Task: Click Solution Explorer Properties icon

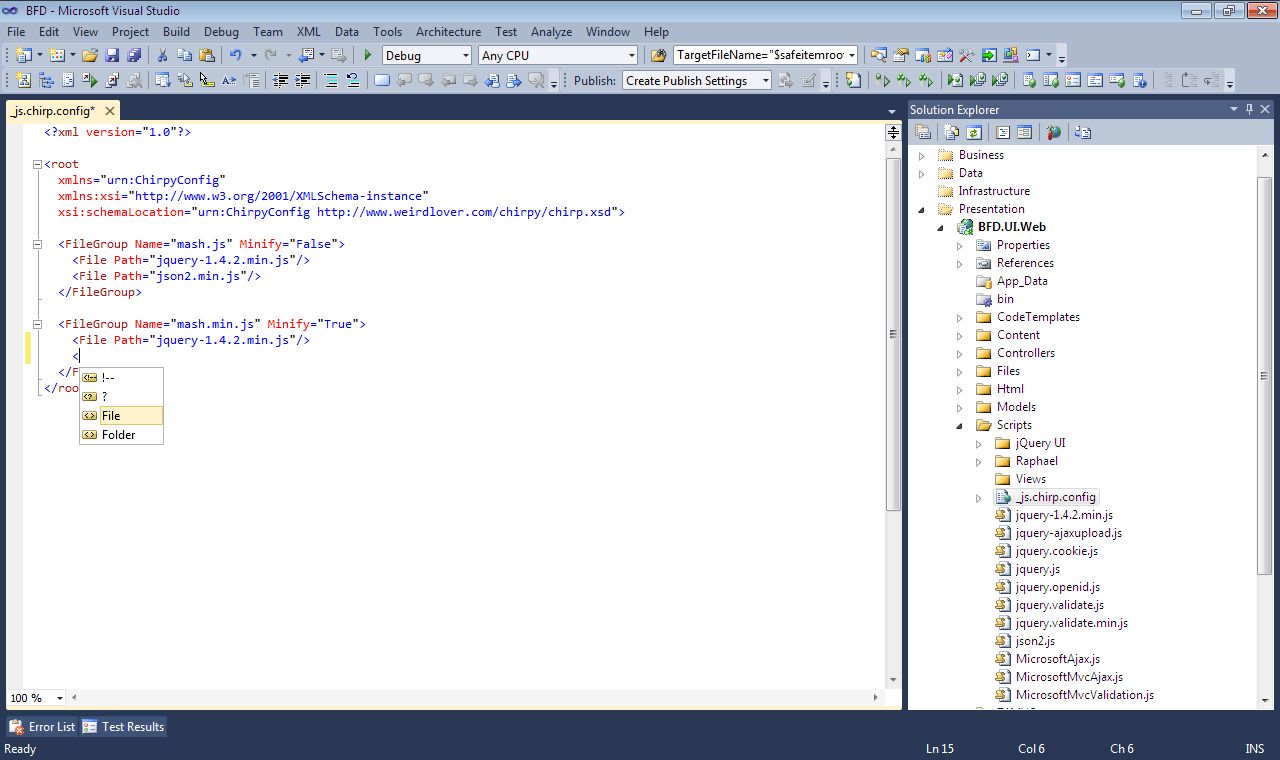Action: tap(923, 132)
